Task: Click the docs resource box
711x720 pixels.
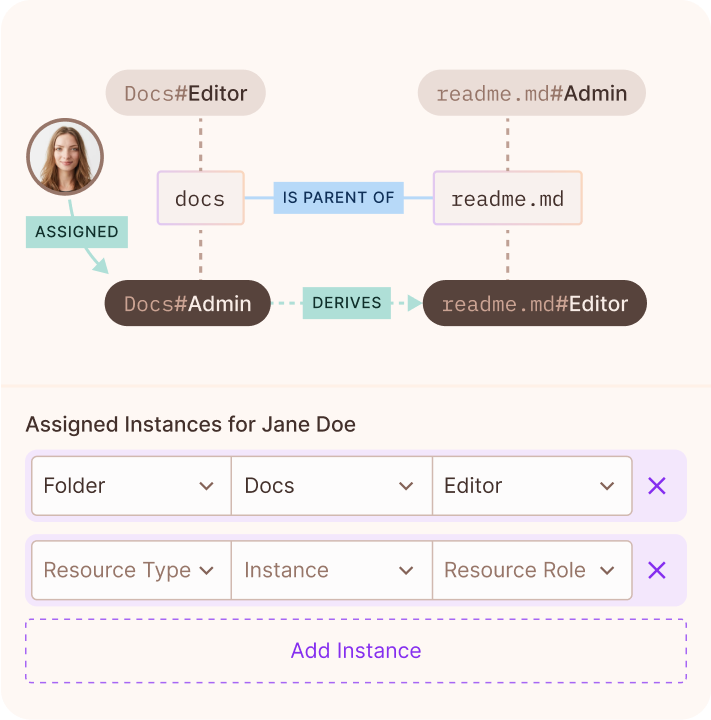Action: point(200,198)
